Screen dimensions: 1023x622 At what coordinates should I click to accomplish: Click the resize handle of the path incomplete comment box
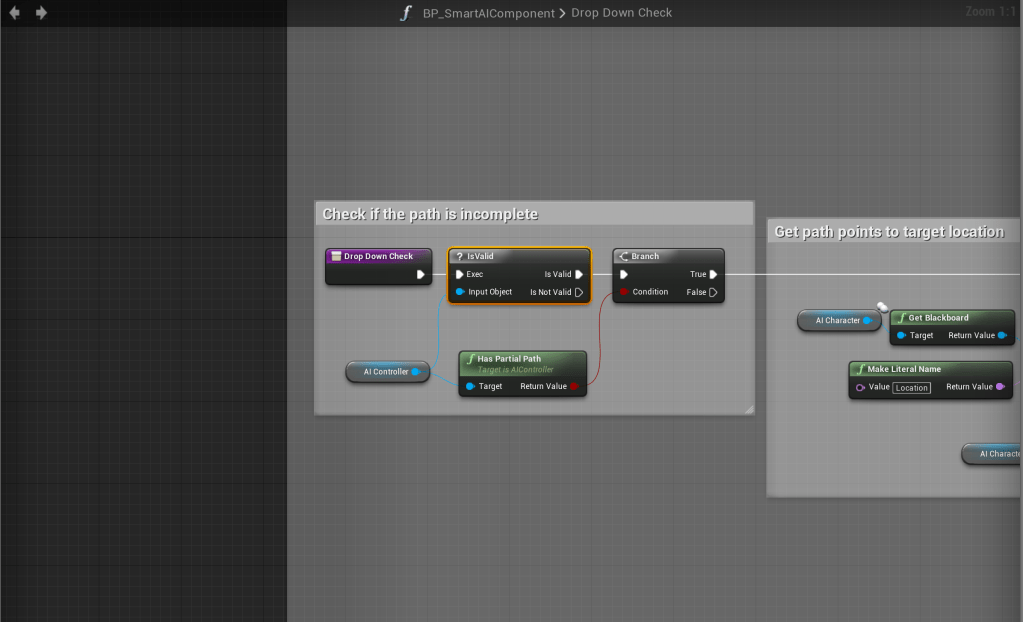pos(749,409)
